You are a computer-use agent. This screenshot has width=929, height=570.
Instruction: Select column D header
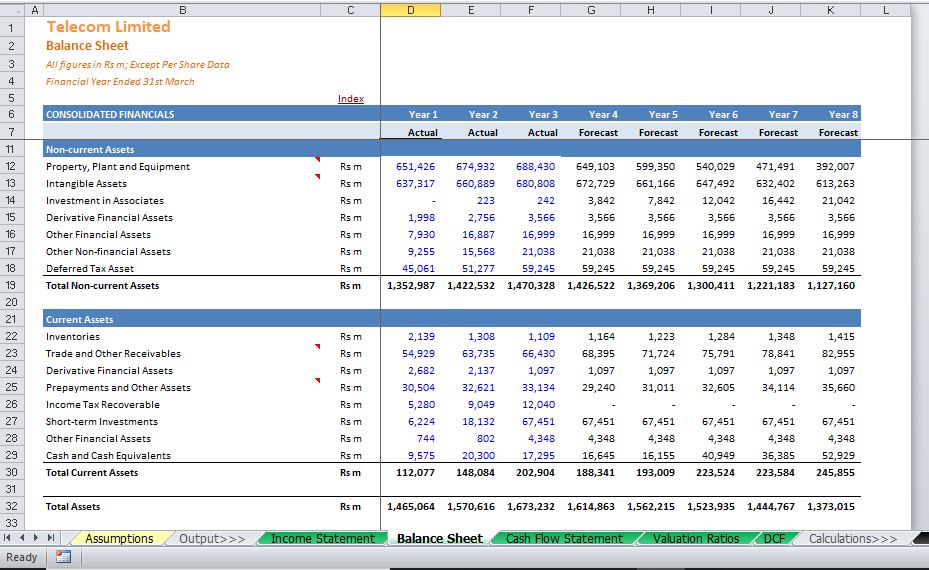(411, 10)
